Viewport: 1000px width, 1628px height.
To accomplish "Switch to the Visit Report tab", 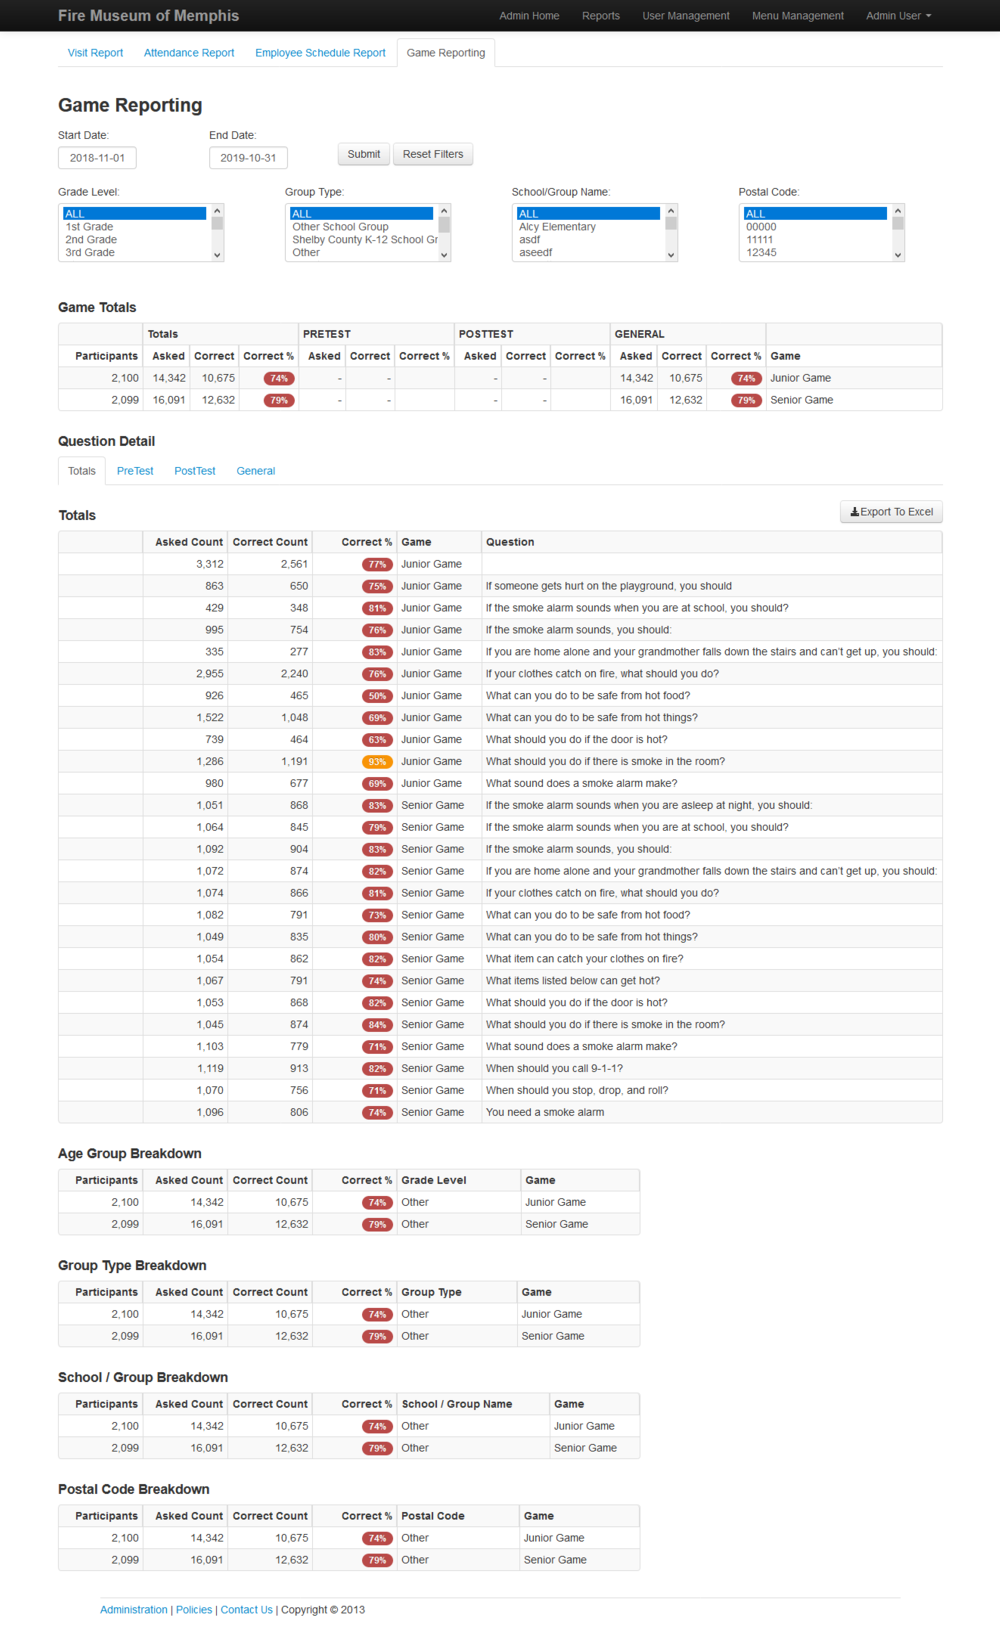I will [x=95, y=53].
